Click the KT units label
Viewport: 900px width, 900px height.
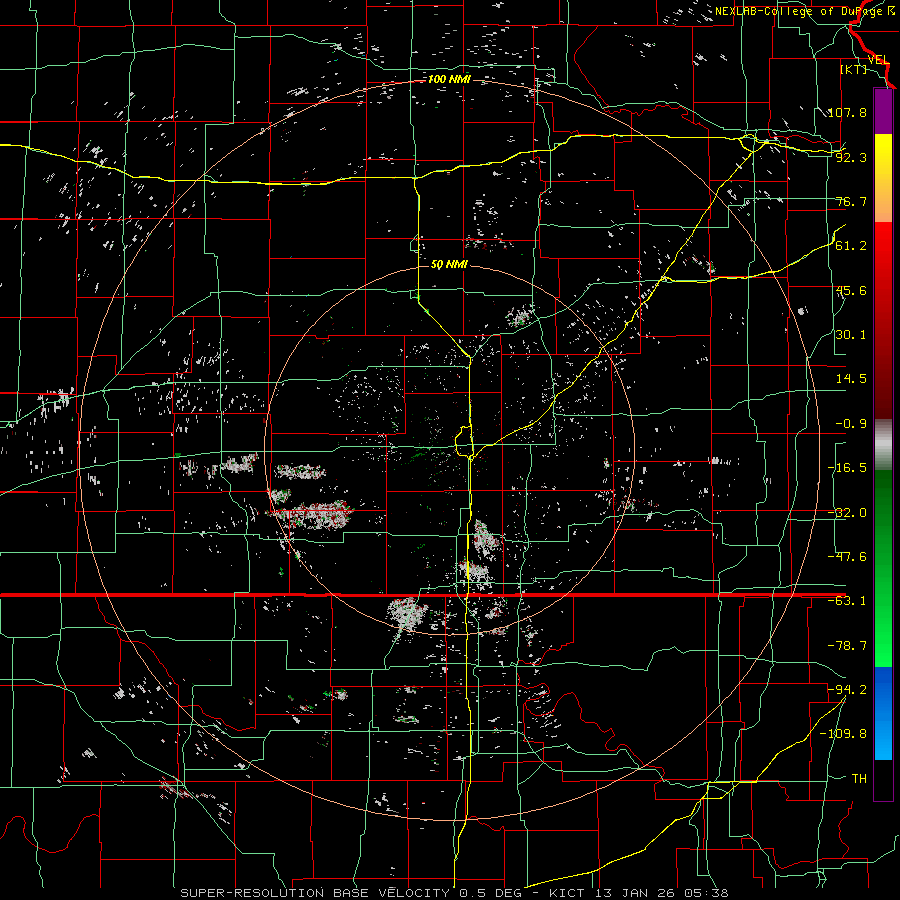point(854,69)
